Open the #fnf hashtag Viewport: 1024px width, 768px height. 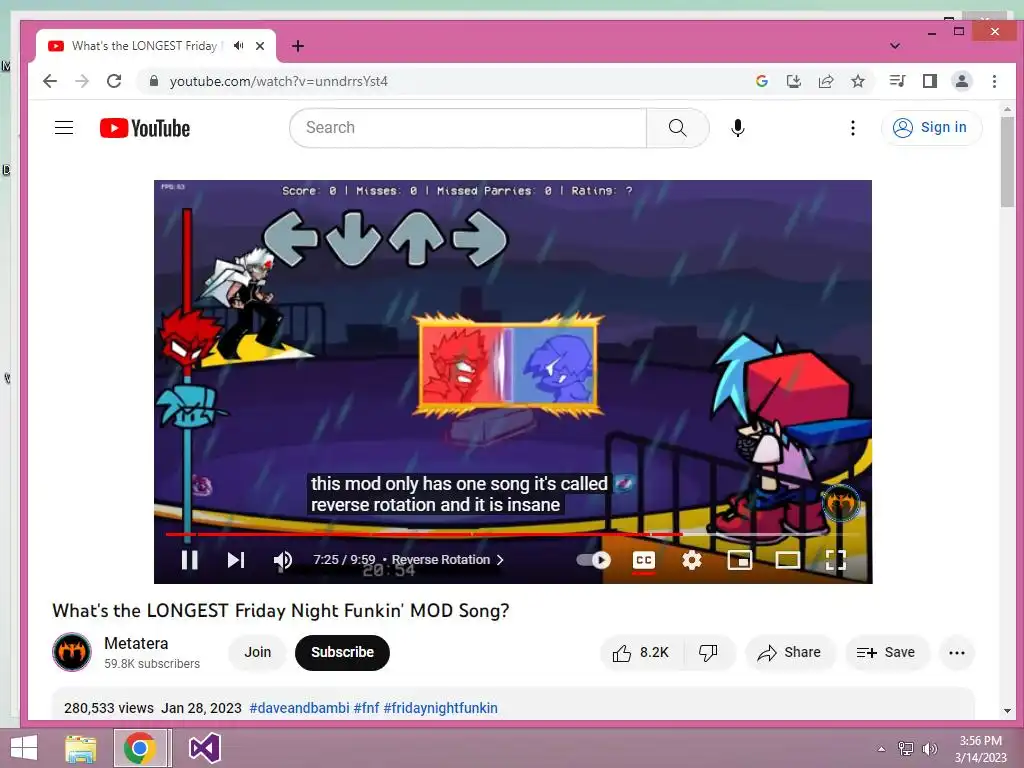click(366, 708)
